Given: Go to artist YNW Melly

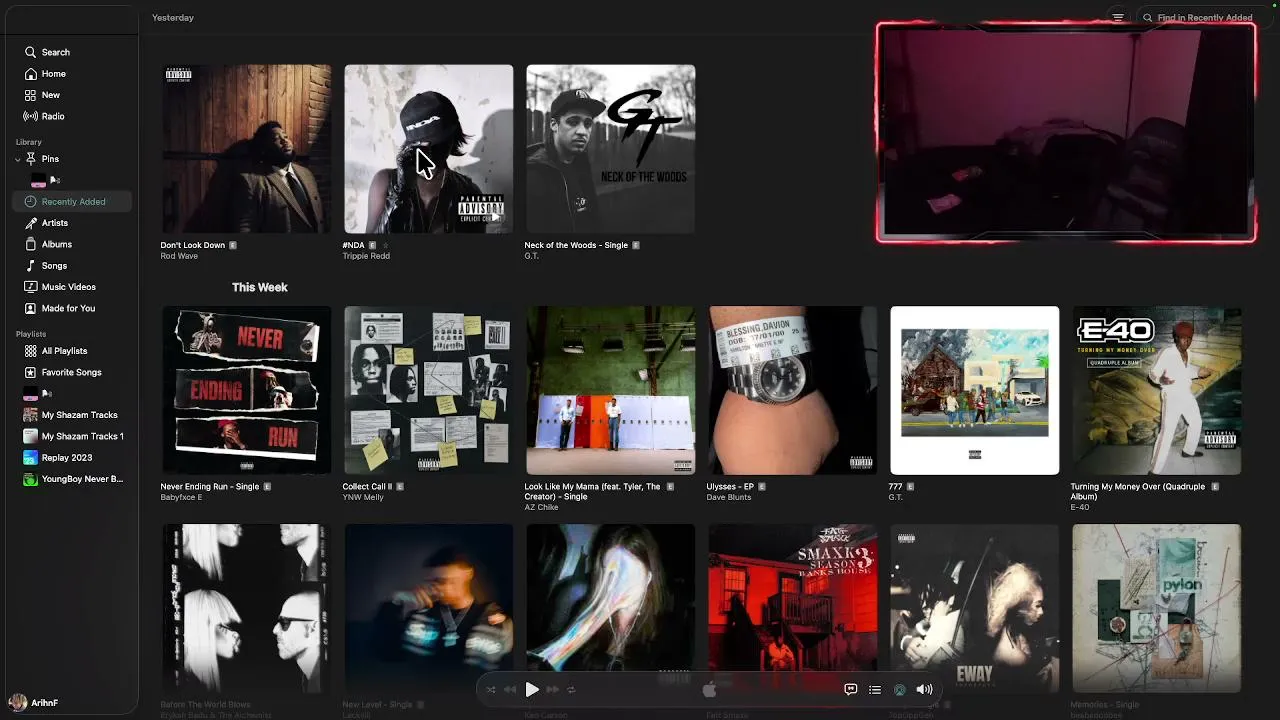Looking at the screenshot, I should (x=363, y=497).
